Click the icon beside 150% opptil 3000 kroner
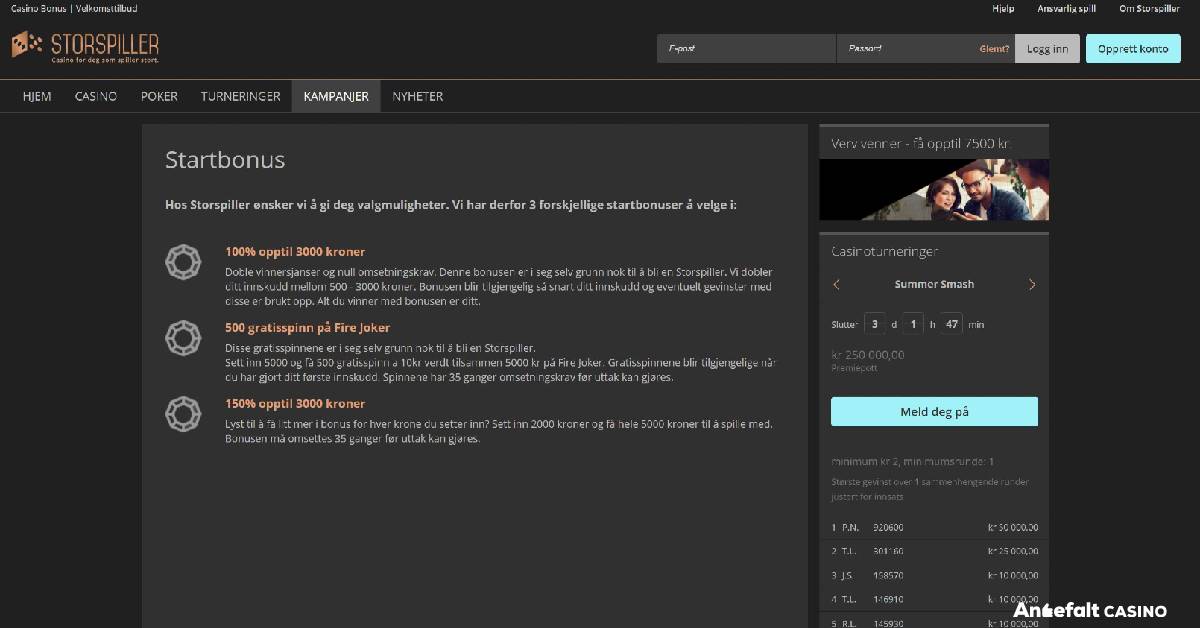The width and height of the screenshot is (1200, 628). 183,413
